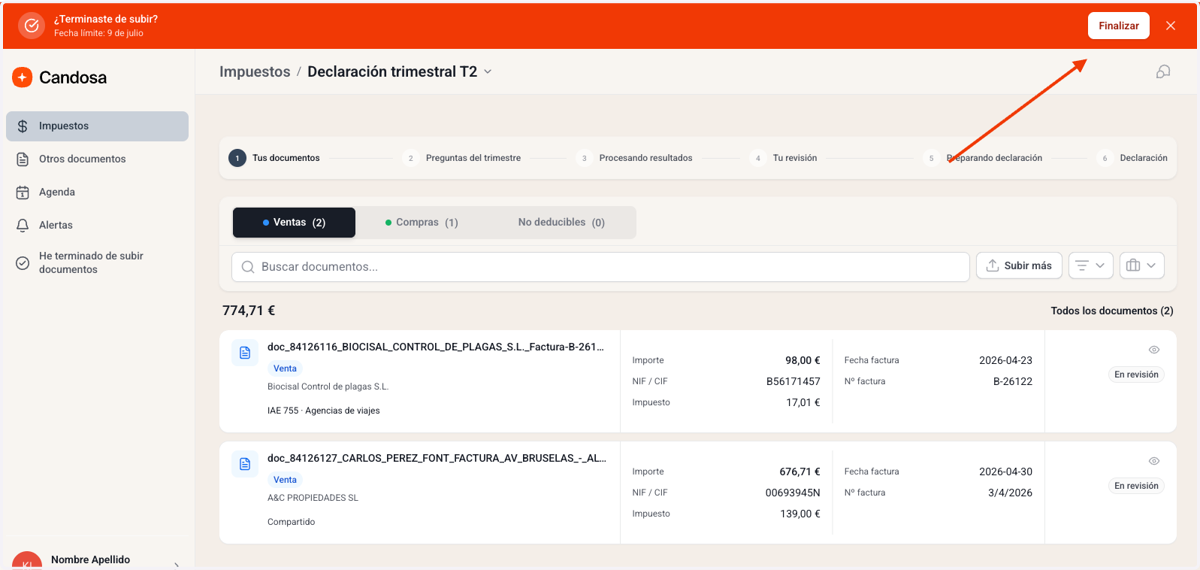Preview Carlos Perez document with the eye icon
The width and height of the screenshot is (1200, 570).
(1154, 461)
